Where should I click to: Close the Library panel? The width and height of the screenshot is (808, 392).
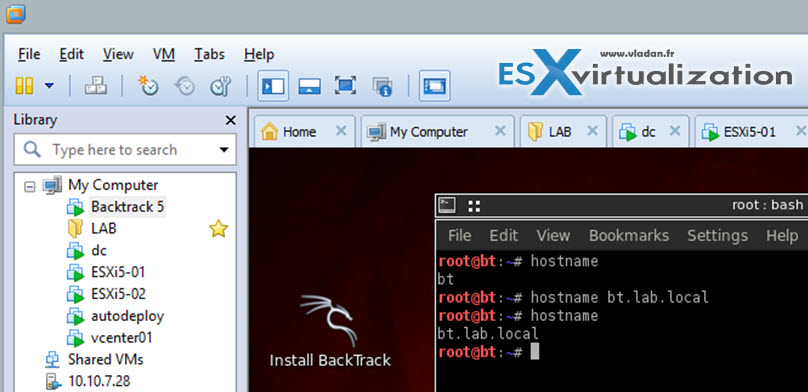[x=230, y=120]
